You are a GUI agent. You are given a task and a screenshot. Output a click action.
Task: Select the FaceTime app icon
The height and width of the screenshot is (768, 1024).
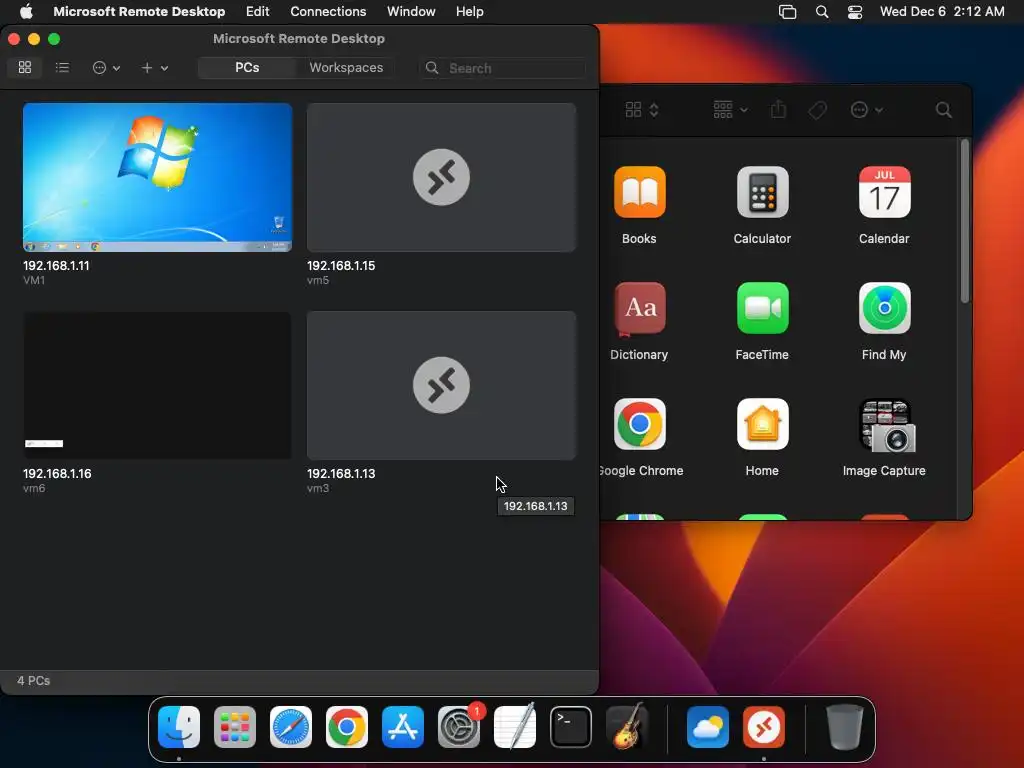coord(762,308)
